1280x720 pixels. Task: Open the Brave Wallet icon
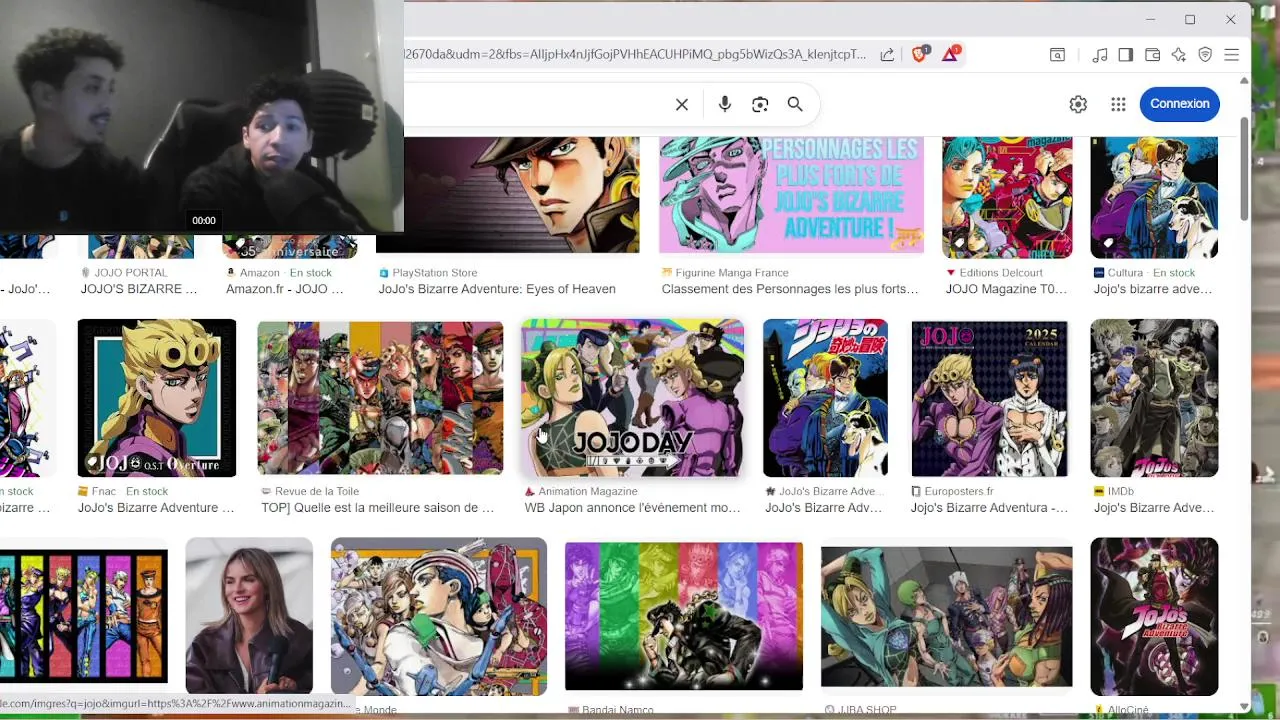pos(1152,55)
